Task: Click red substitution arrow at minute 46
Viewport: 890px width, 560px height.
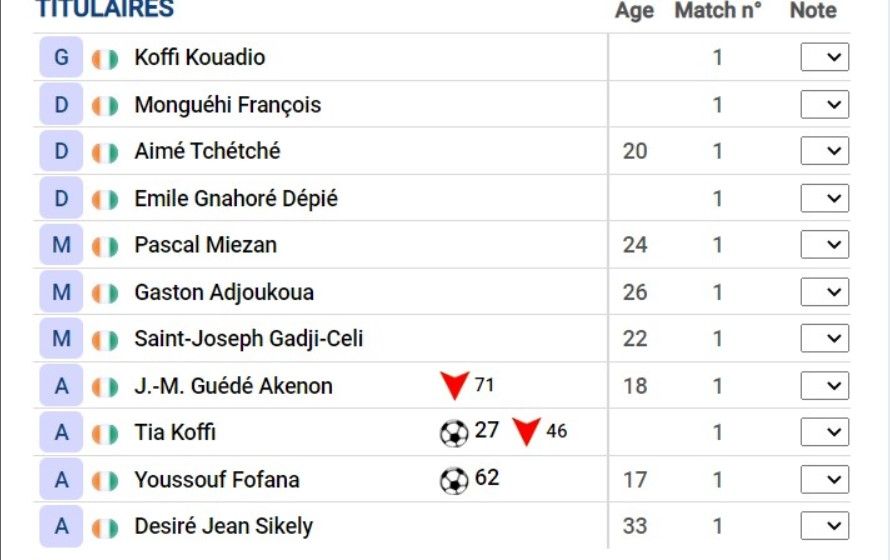Action: [x=526, y=432]
